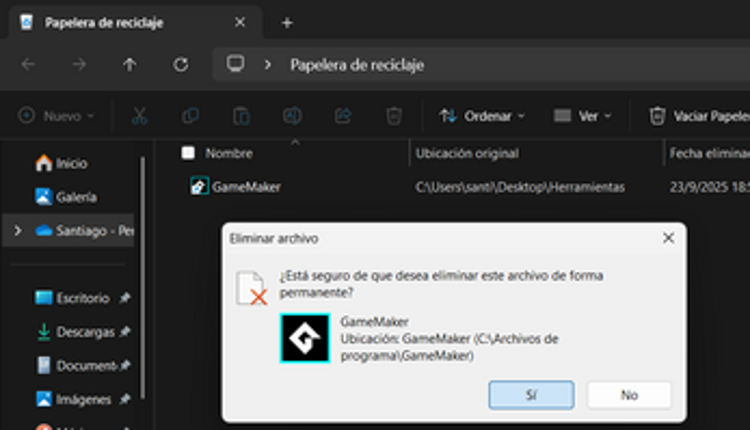
Task: Open Imágenes in quick access
Action: (74, 399)
